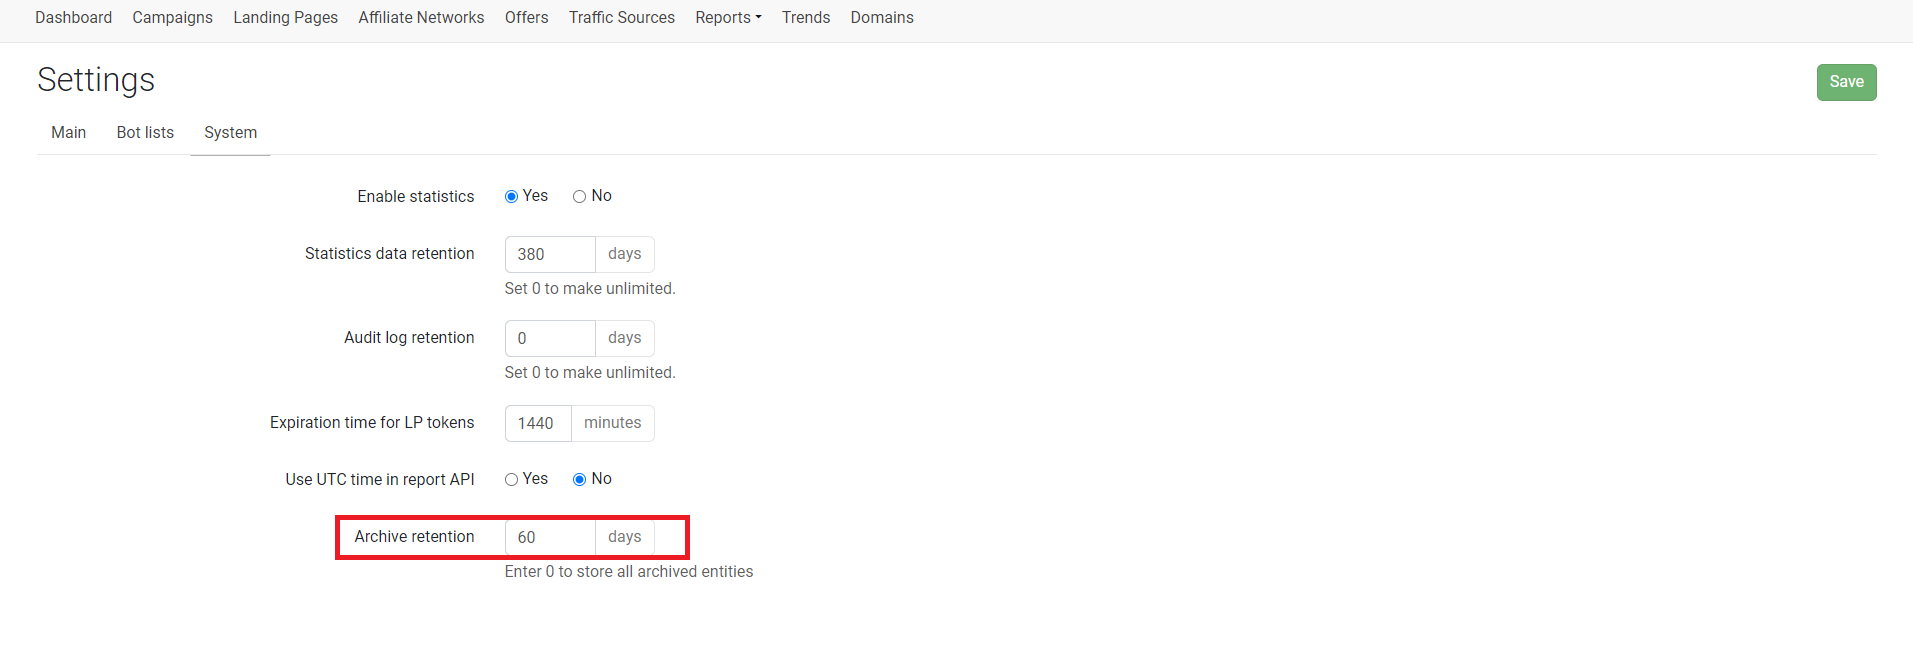Save the settings
The image size is (1913, 659).
click(1846, 82)
